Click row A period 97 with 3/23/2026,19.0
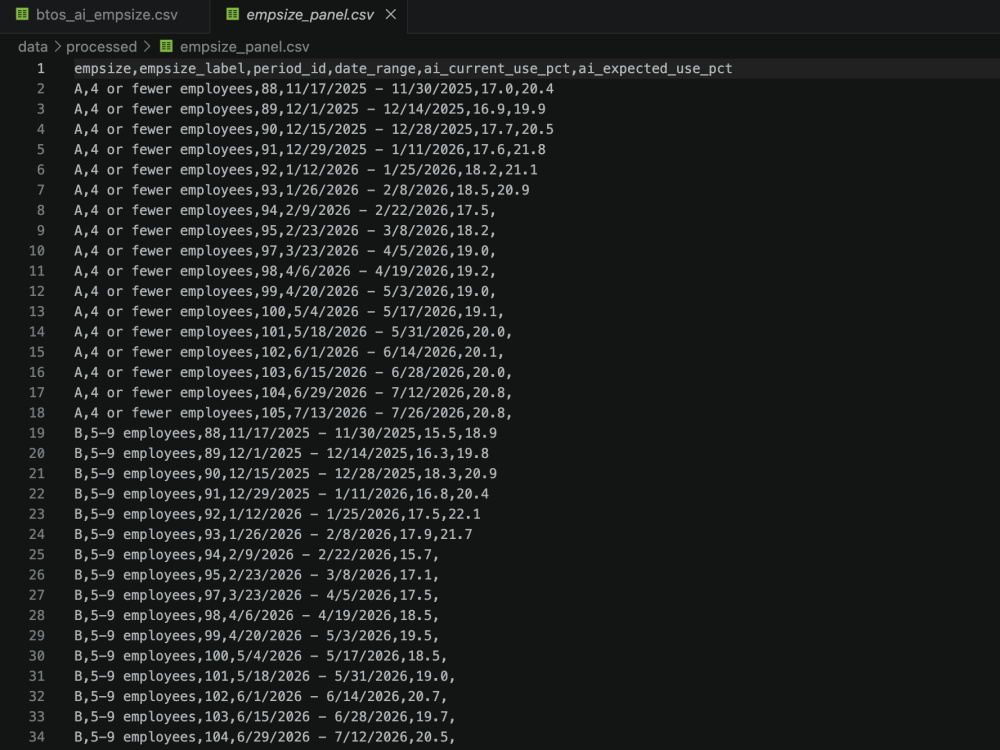1000x750 pixels. [285, 251]
